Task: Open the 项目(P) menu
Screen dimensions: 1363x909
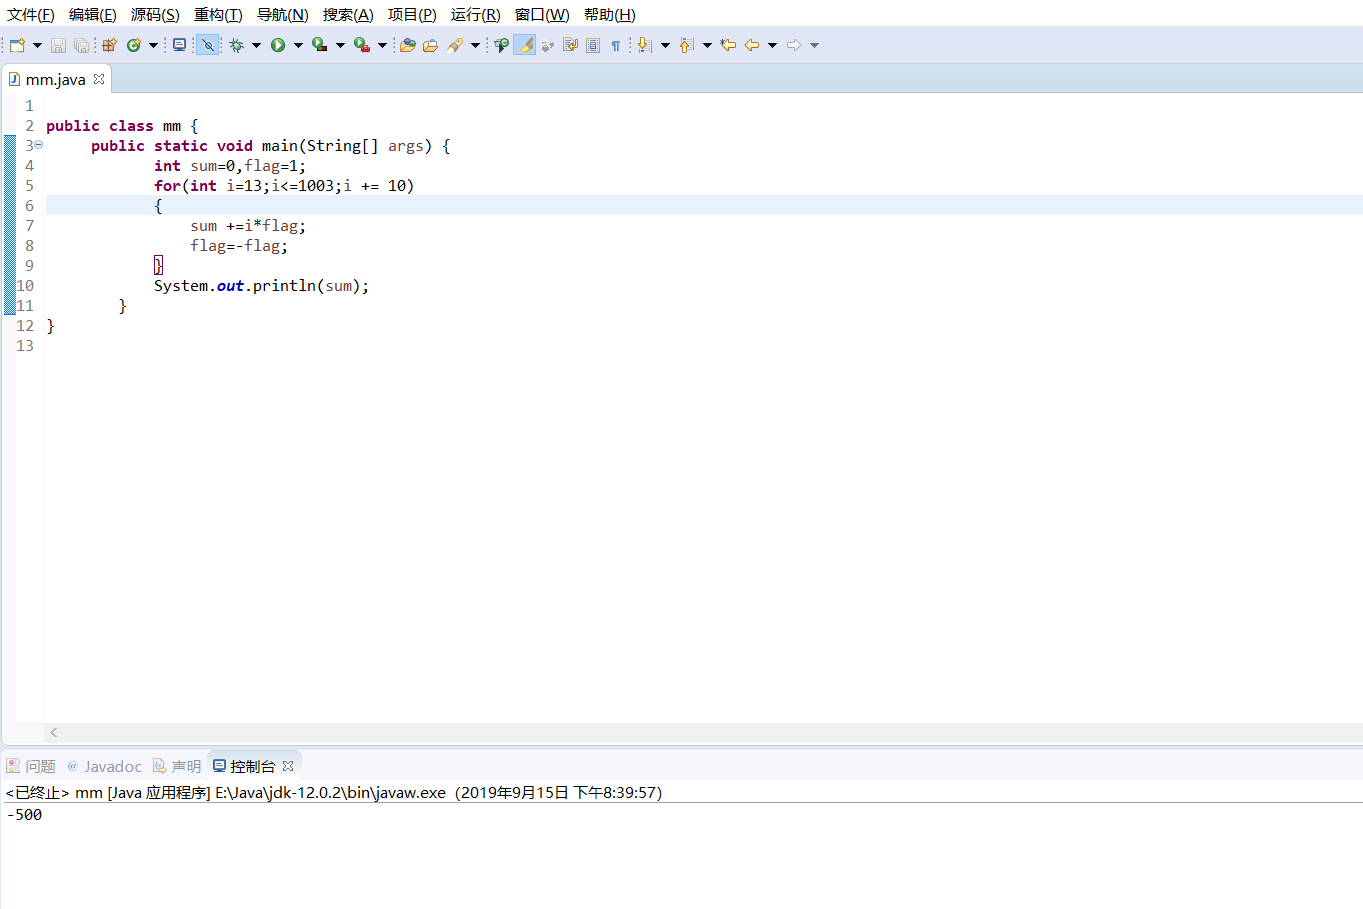Action: pos(412,14)
